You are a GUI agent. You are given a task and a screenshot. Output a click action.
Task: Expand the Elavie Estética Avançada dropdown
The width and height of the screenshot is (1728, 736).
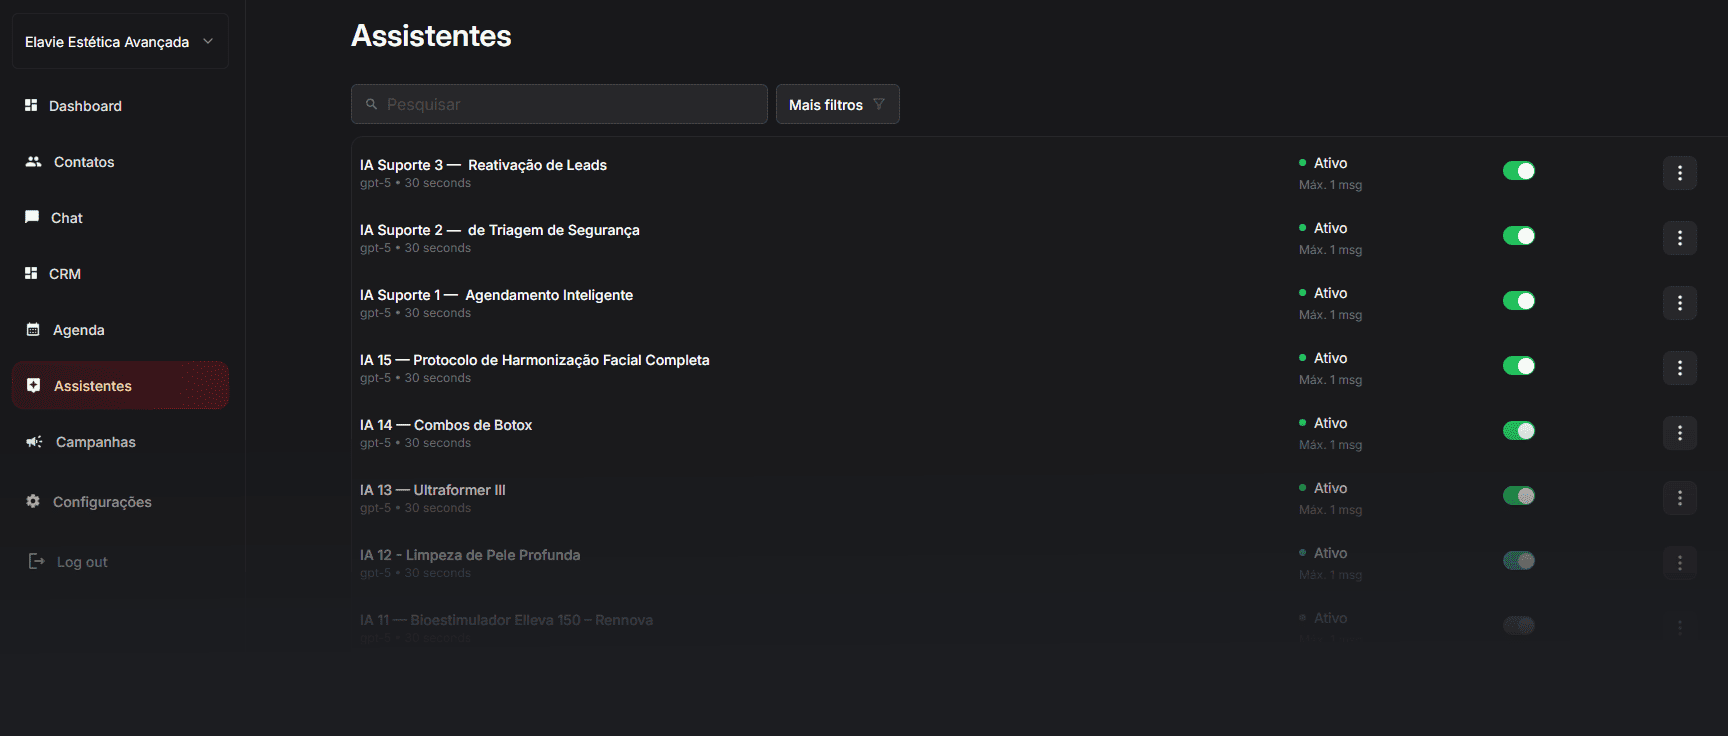pos(120,41)
